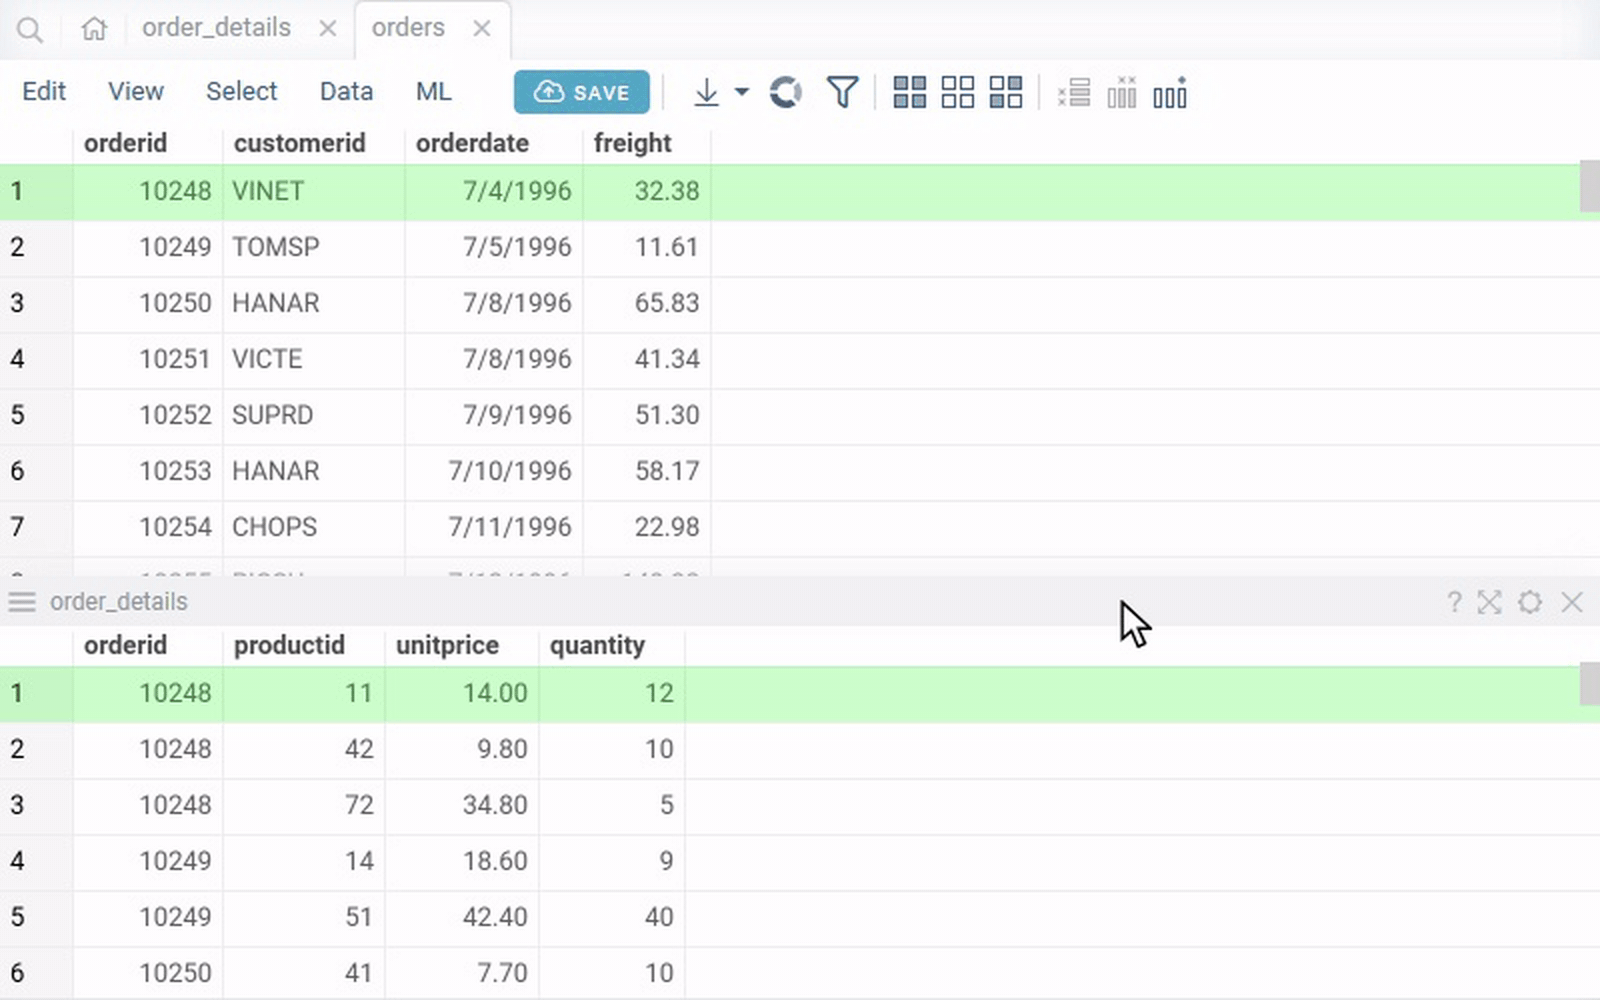Maximize the order_details panel with expand icon
Viewport: 1600px width, 1000px height.
pos(1490,602)
